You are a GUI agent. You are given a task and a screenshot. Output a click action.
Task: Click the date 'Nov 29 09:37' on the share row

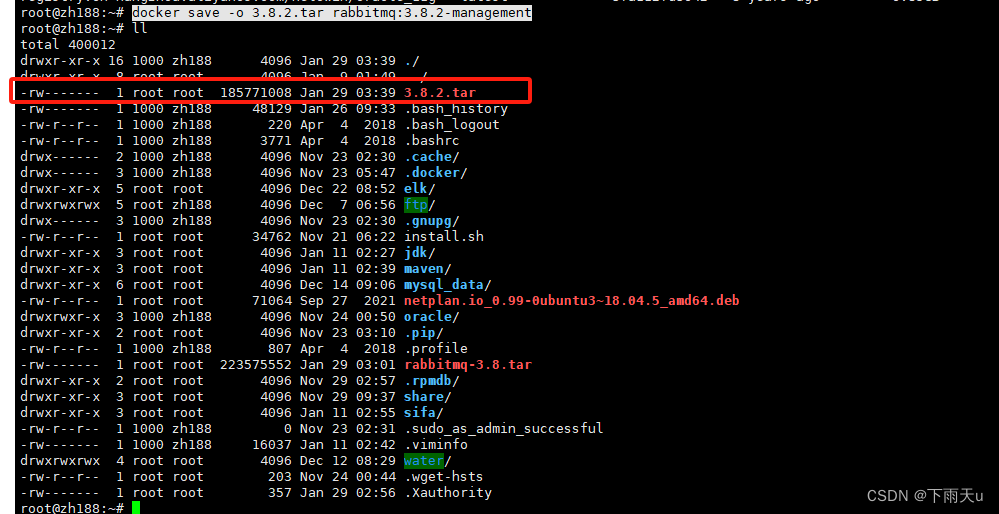tap(348, 397)
